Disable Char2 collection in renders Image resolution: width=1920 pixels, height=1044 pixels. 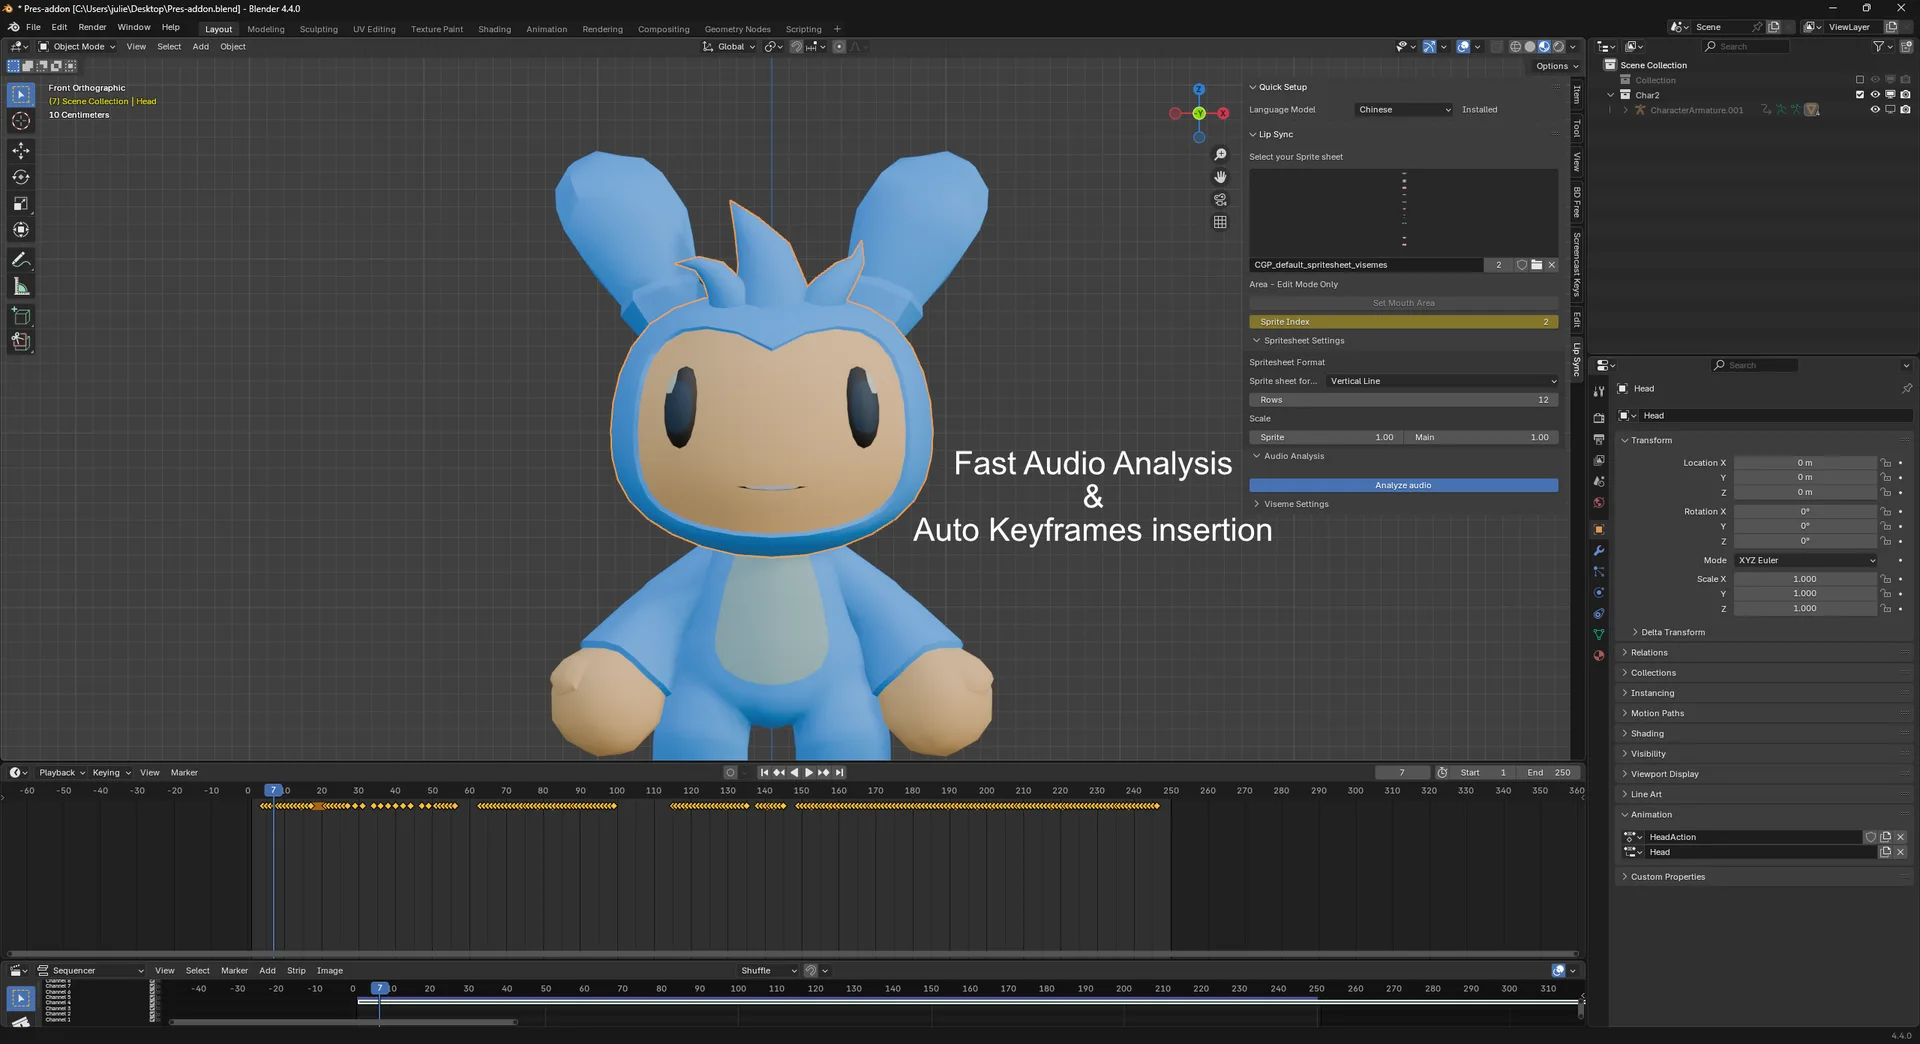tap(1905, 95)
